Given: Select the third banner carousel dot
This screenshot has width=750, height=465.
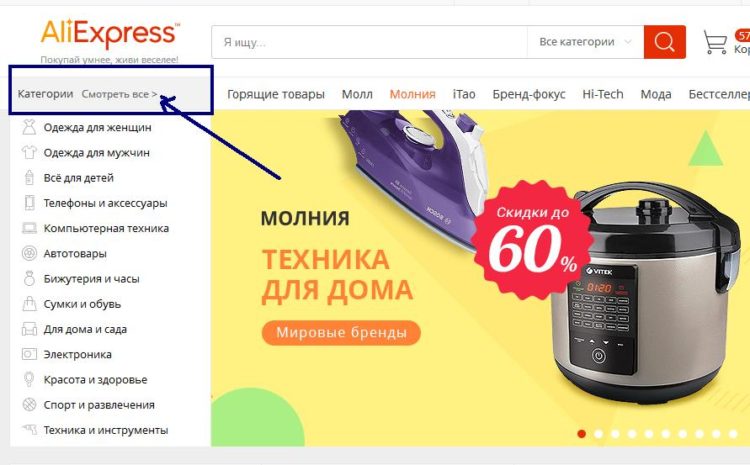Looking at the screenshot, I should point(615,433).
